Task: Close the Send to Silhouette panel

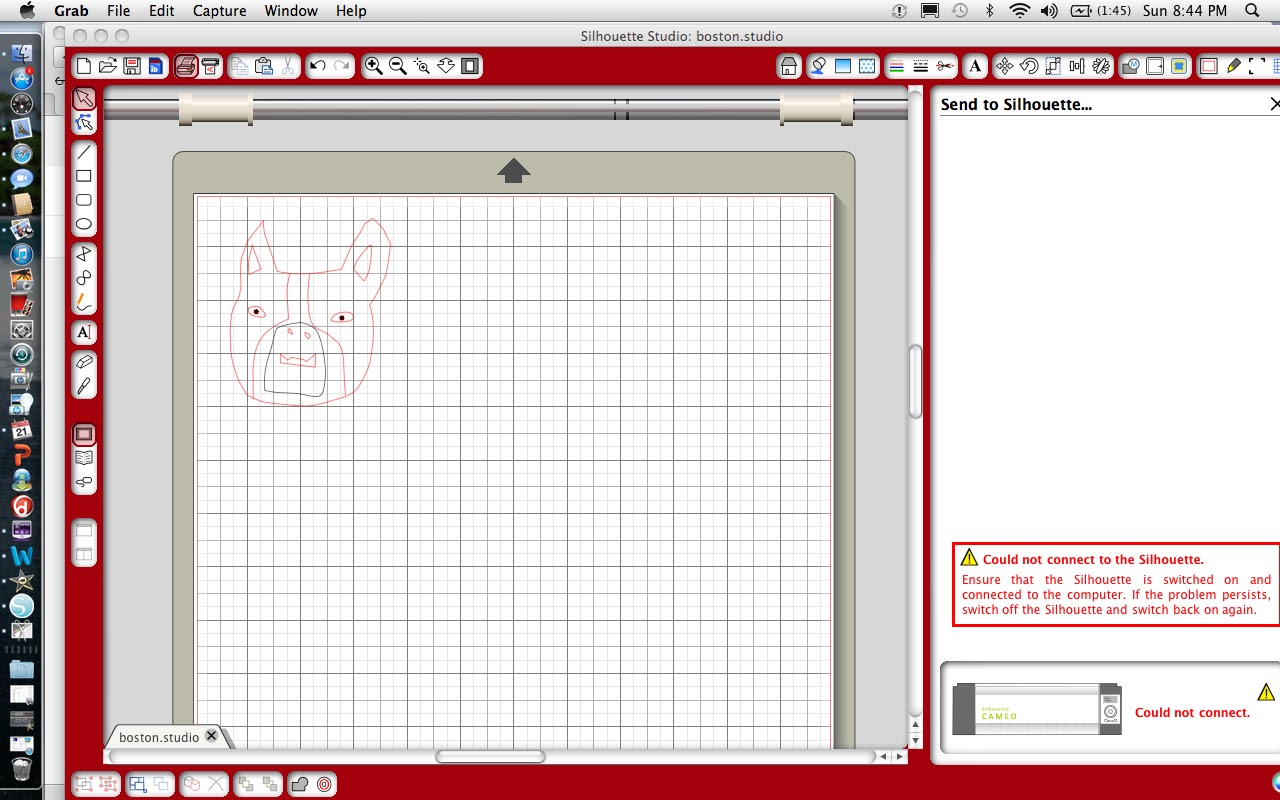Action: [1274, 104]
